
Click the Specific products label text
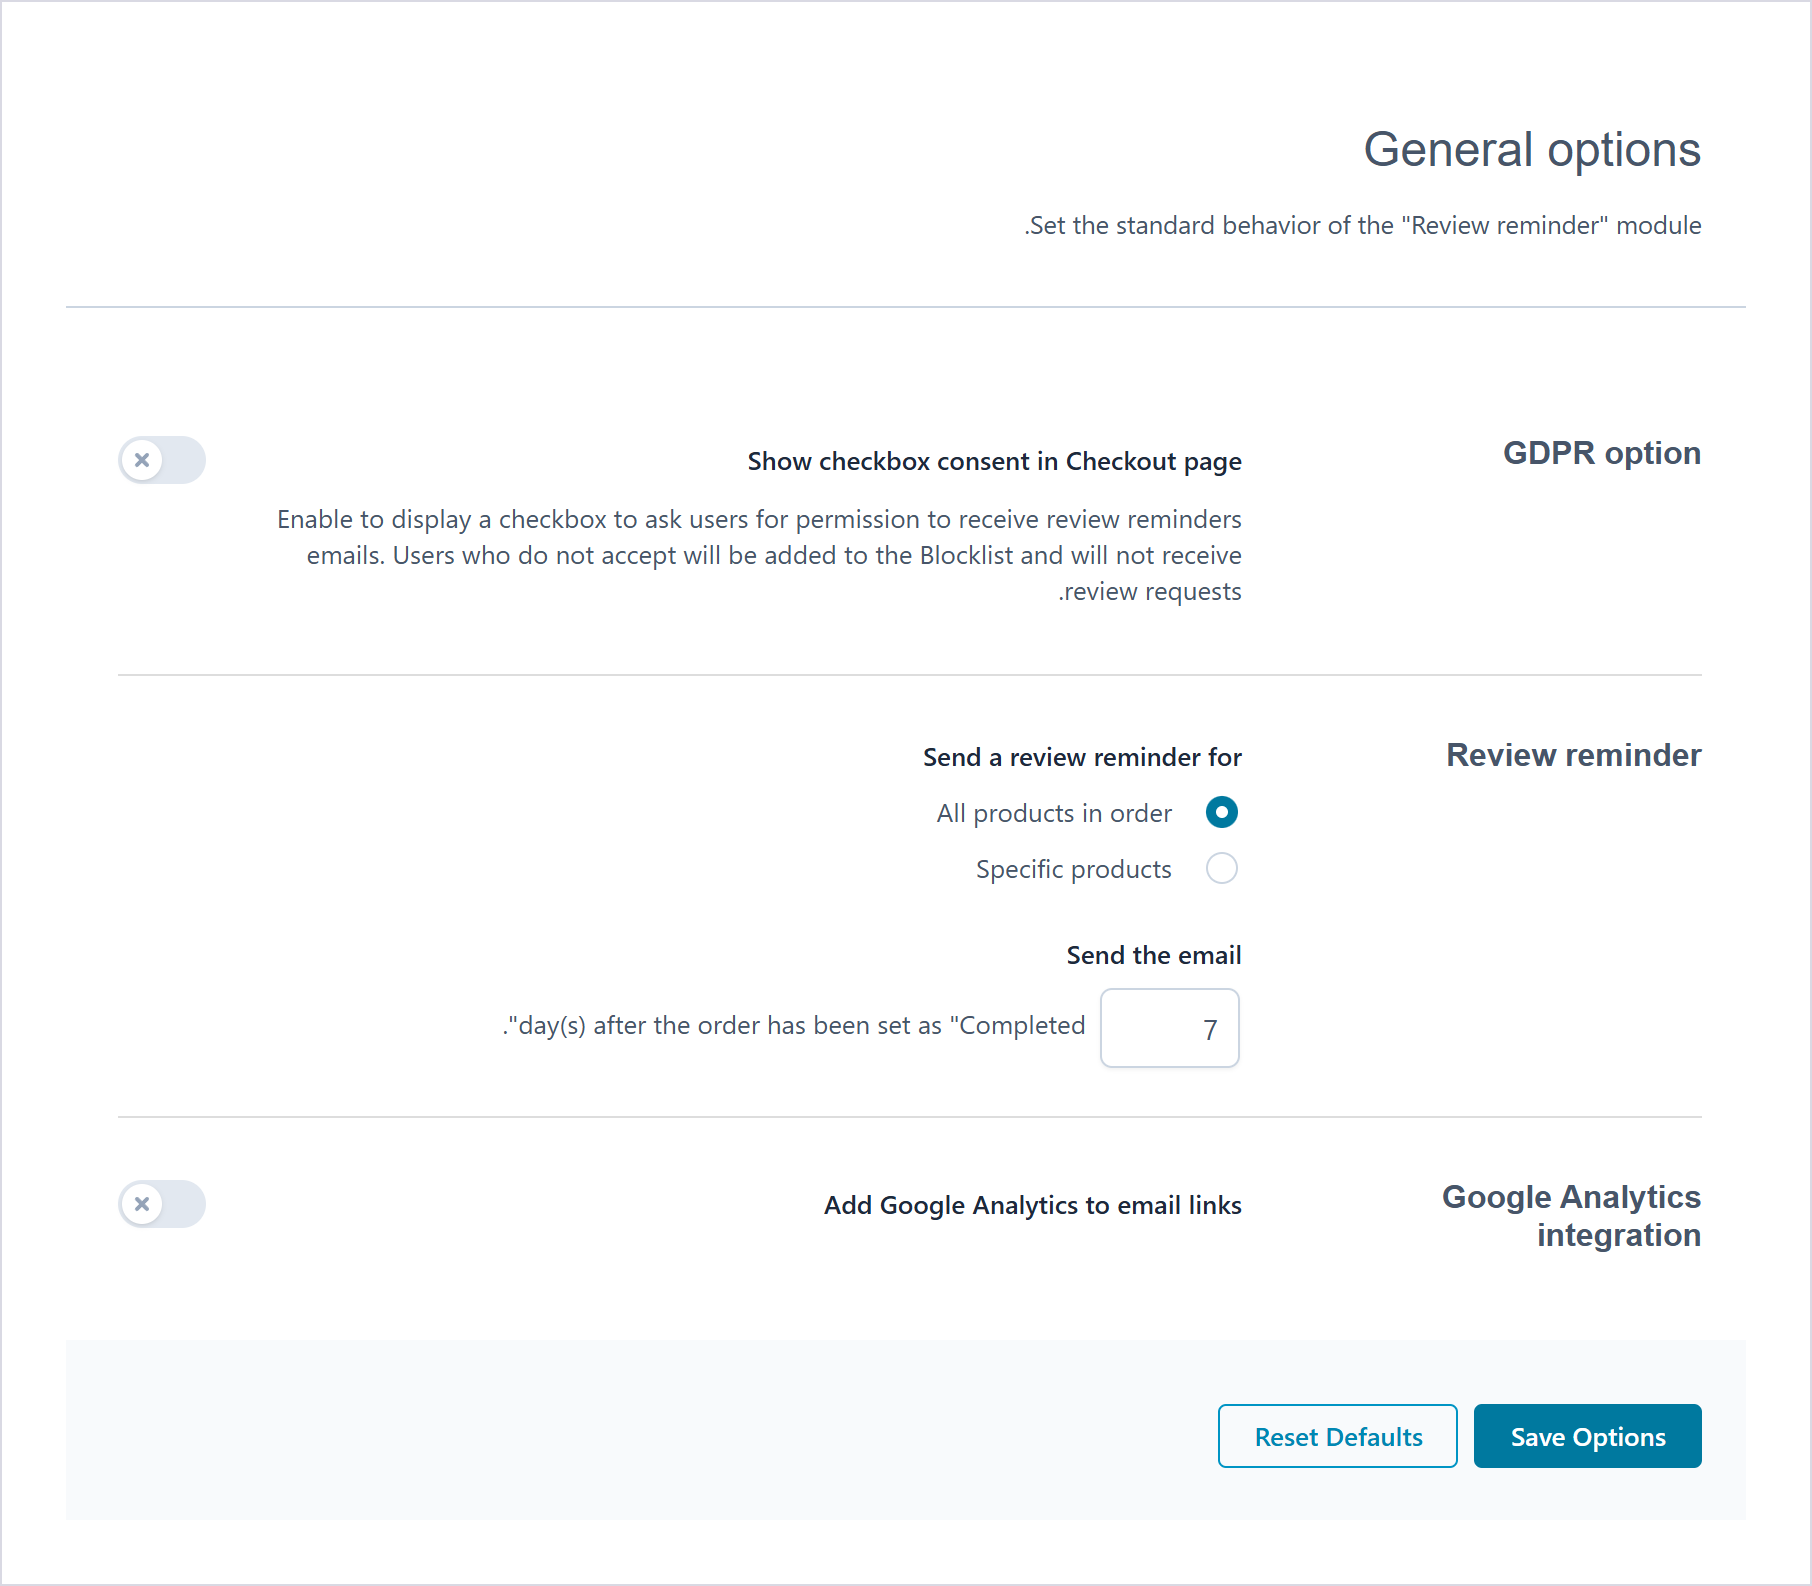(1074, 869)
